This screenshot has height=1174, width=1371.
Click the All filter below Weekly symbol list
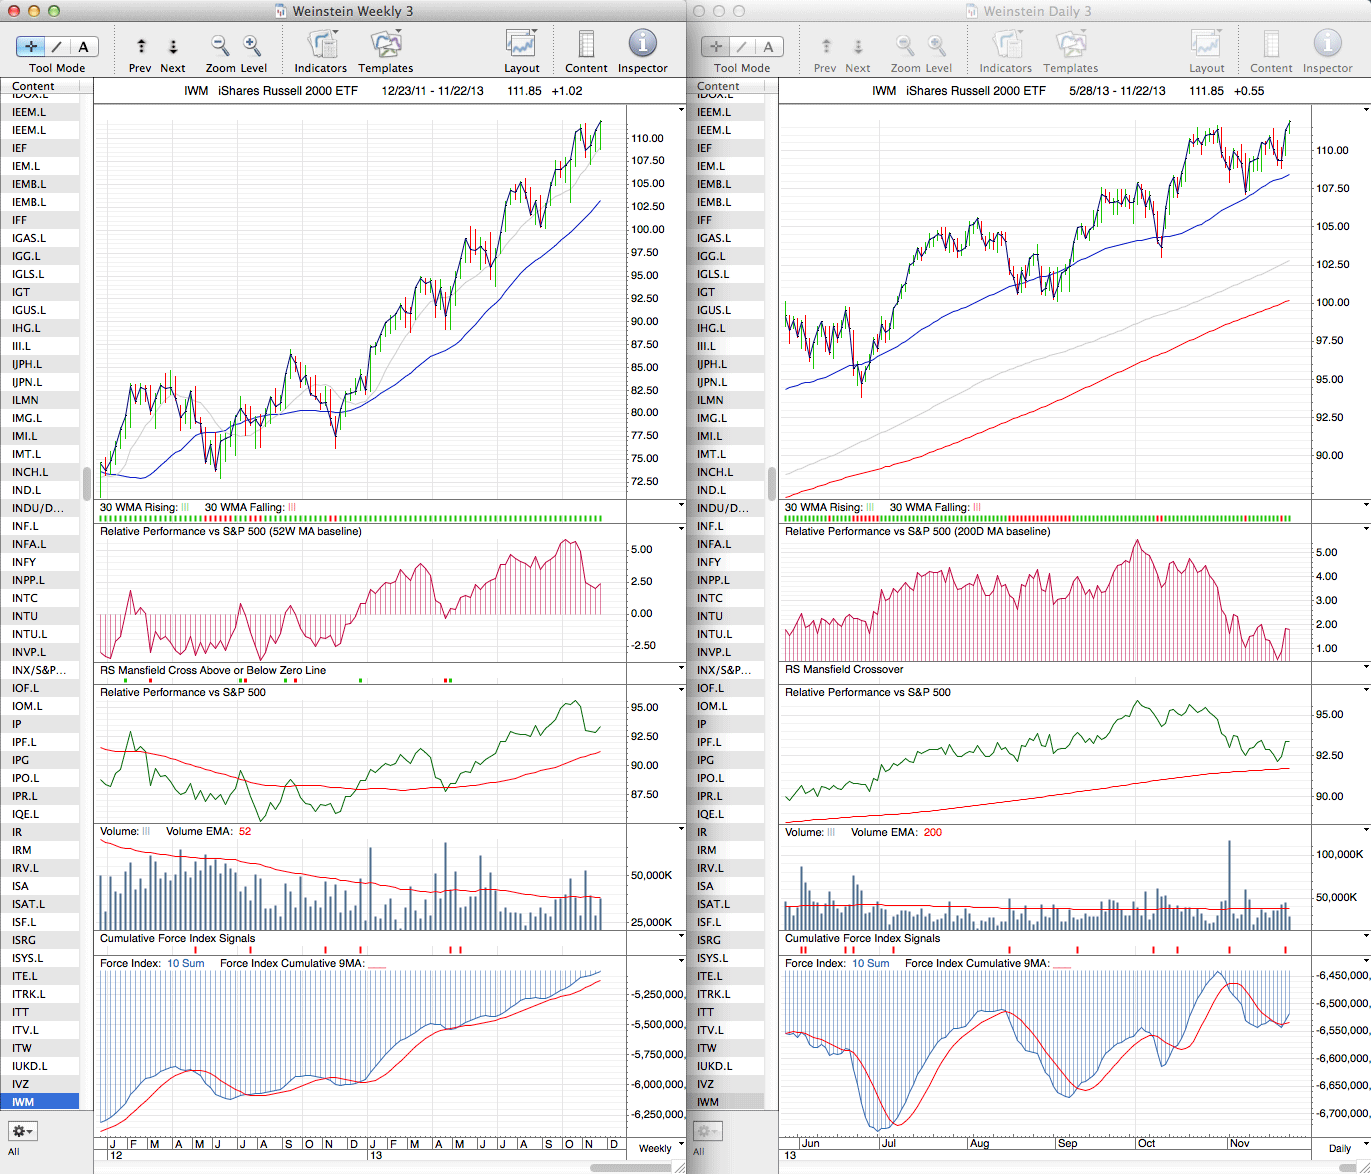pyautogui.click(x=14, y=1151)
